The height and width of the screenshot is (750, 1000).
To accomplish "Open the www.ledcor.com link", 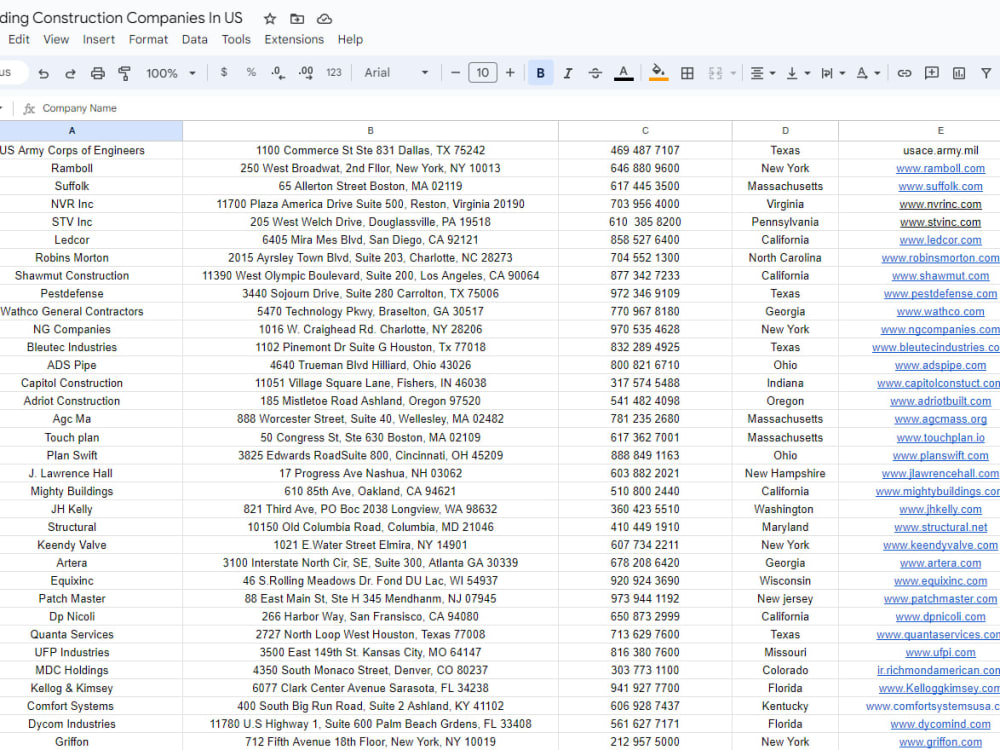I will pyautogui.click(x=941, y=240).
